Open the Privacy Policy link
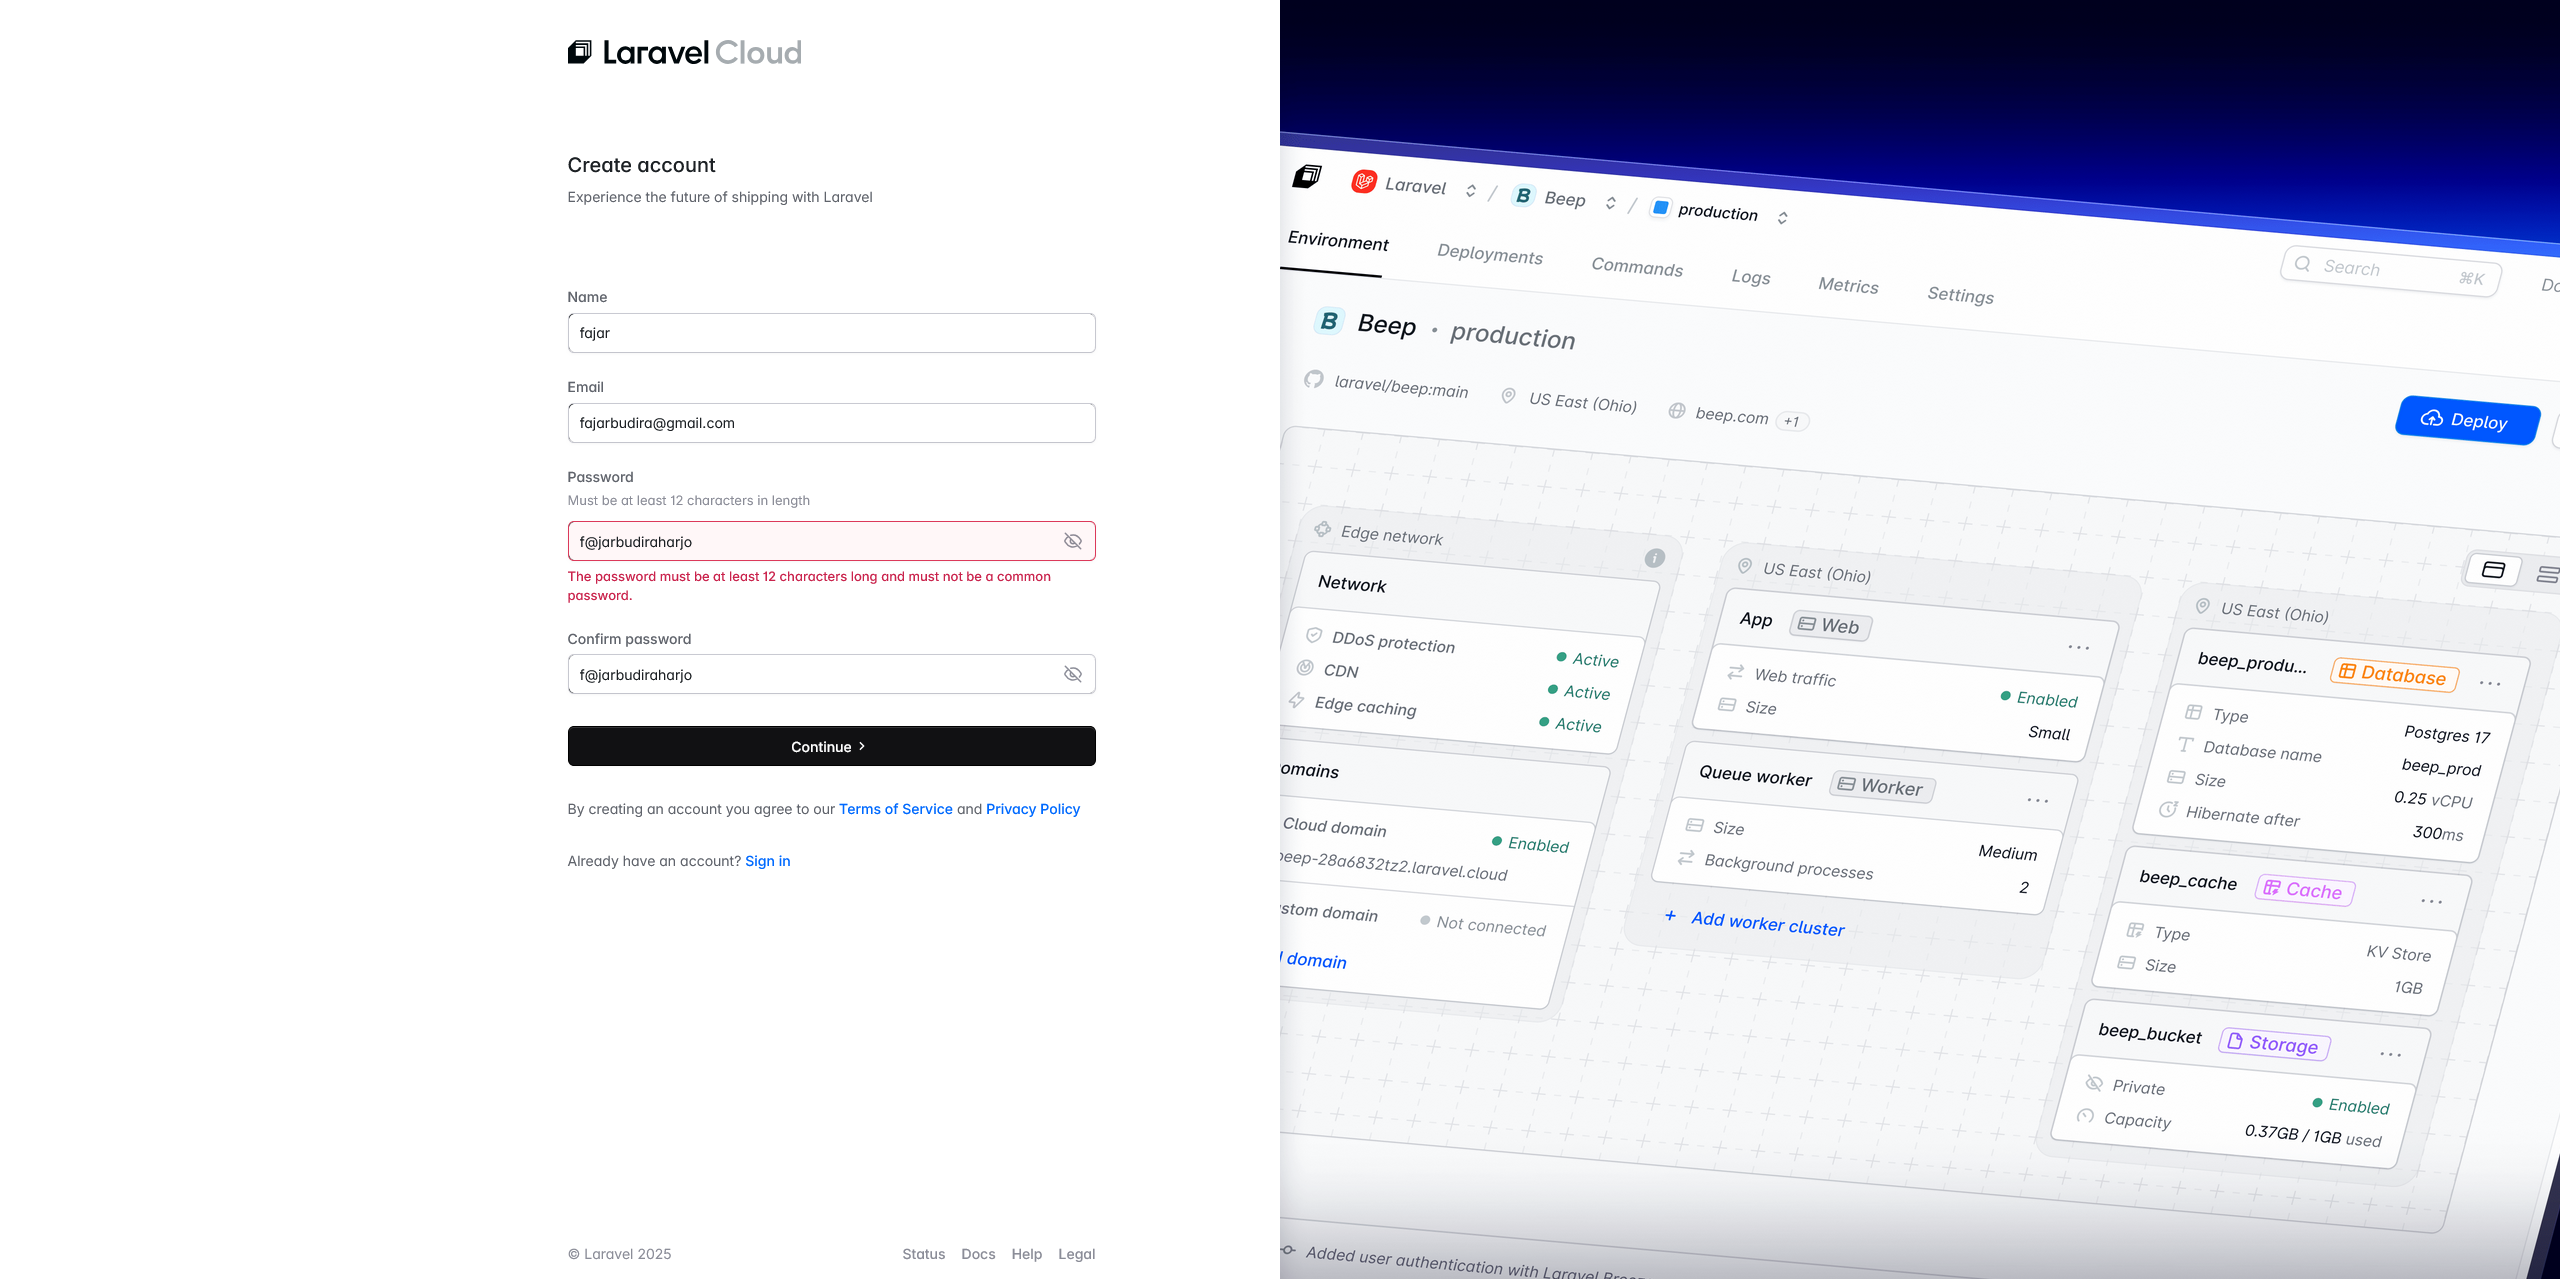The image size is (2560, 1279). tap(1033, 809)
